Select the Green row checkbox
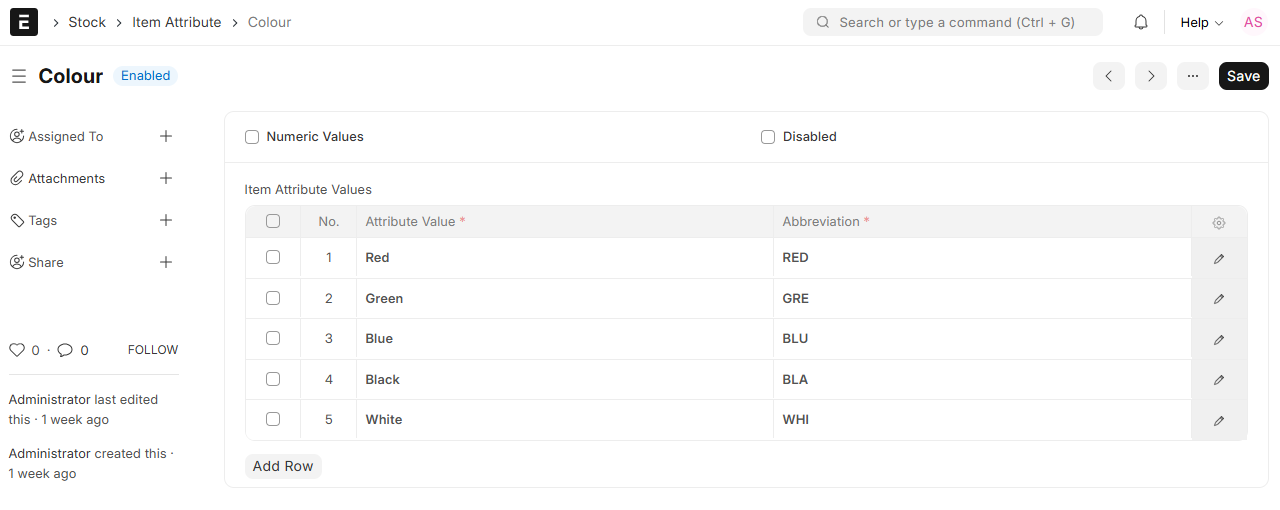Image resolution: width=1280 pixels, height=510 pixels. (273, 298)
